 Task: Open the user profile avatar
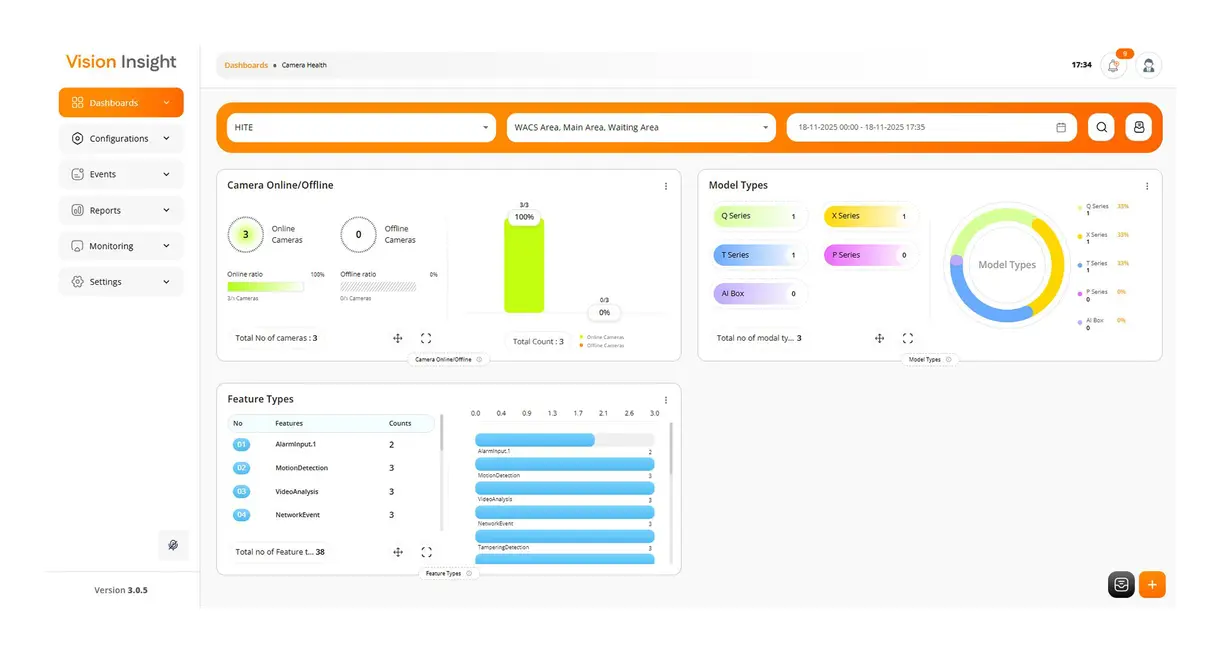point(1149,66)
